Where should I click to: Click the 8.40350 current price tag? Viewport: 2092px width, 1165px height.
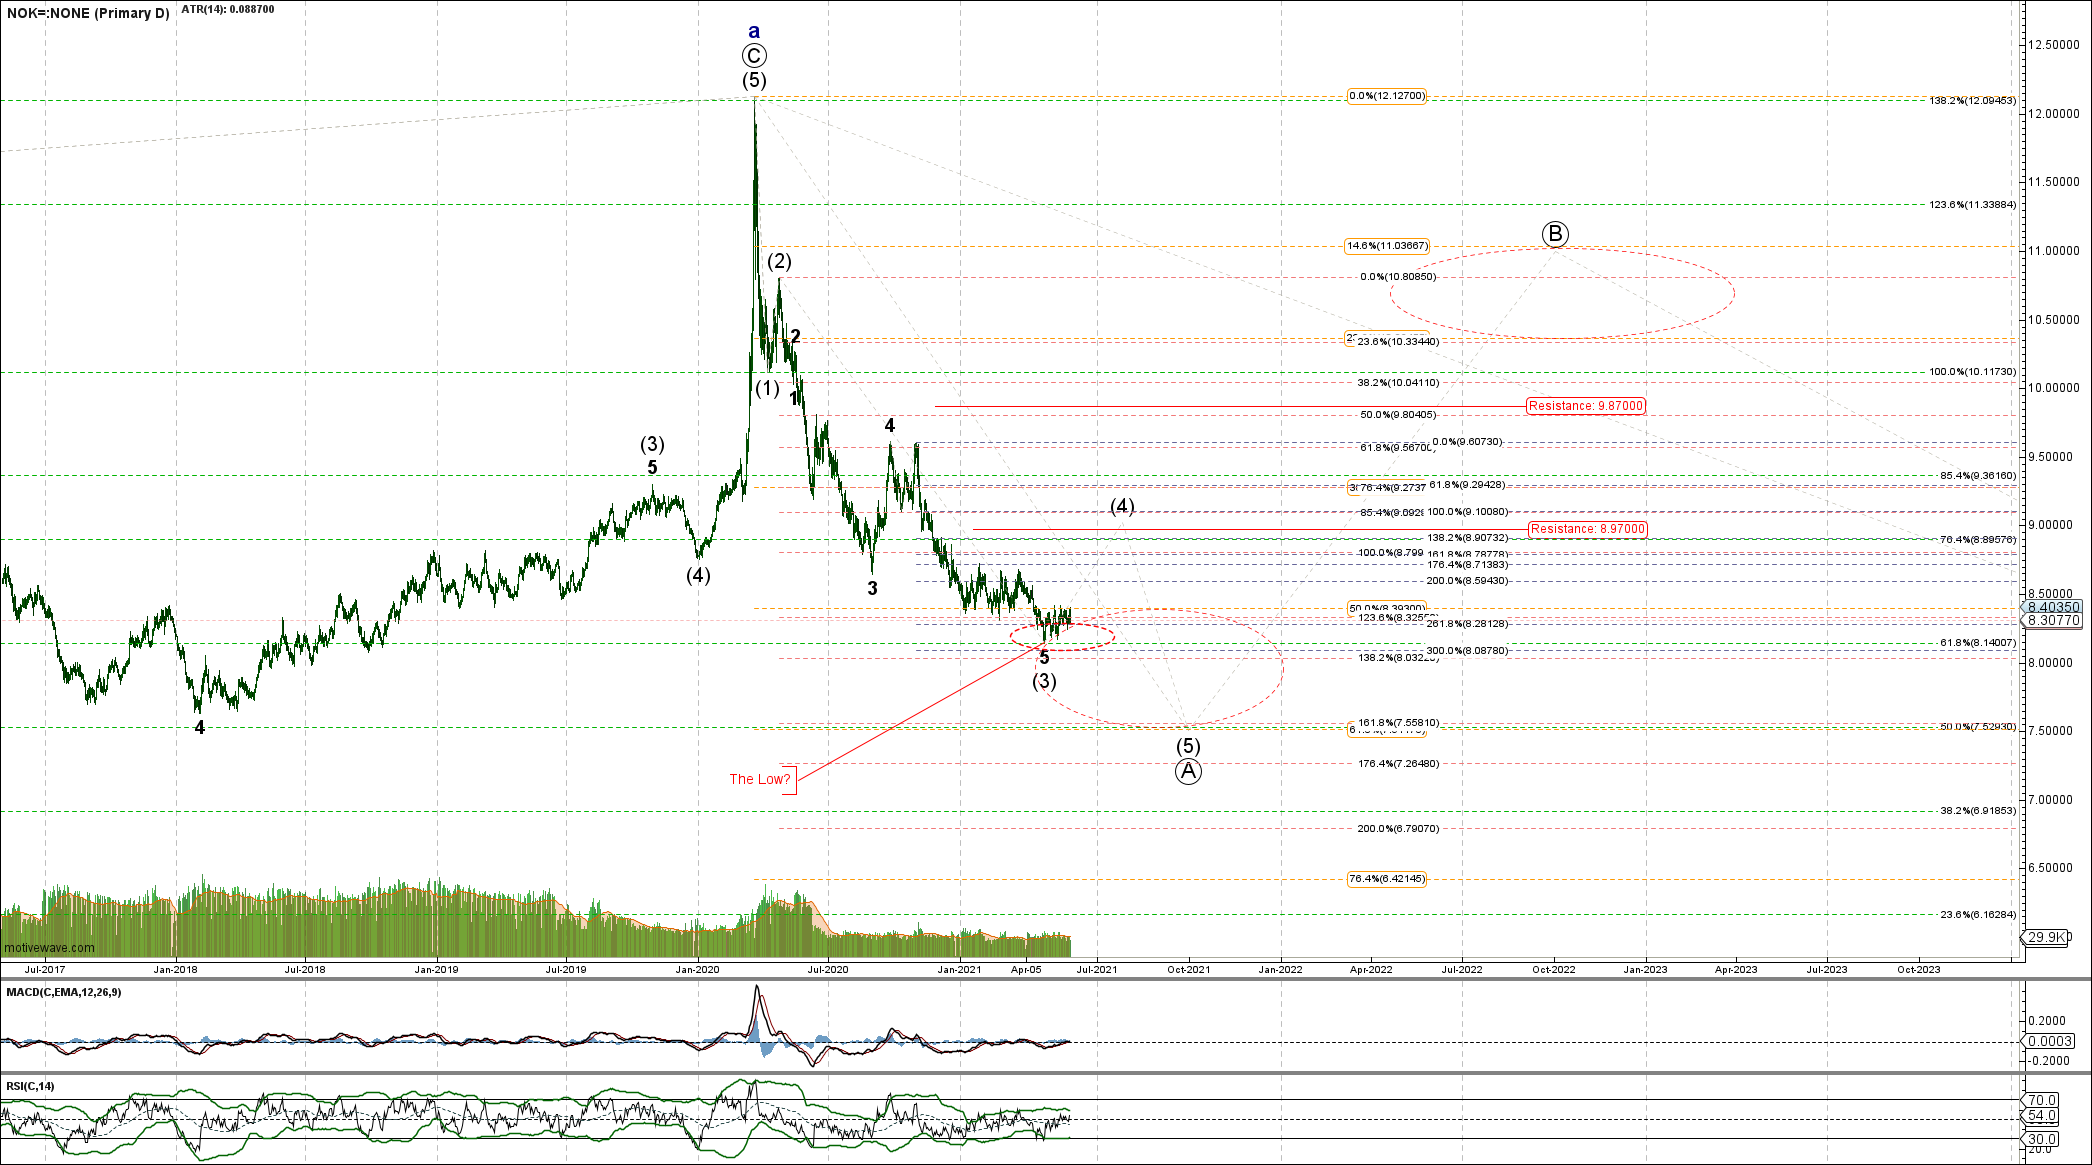pyautogui.click(x=2053, y=607)
